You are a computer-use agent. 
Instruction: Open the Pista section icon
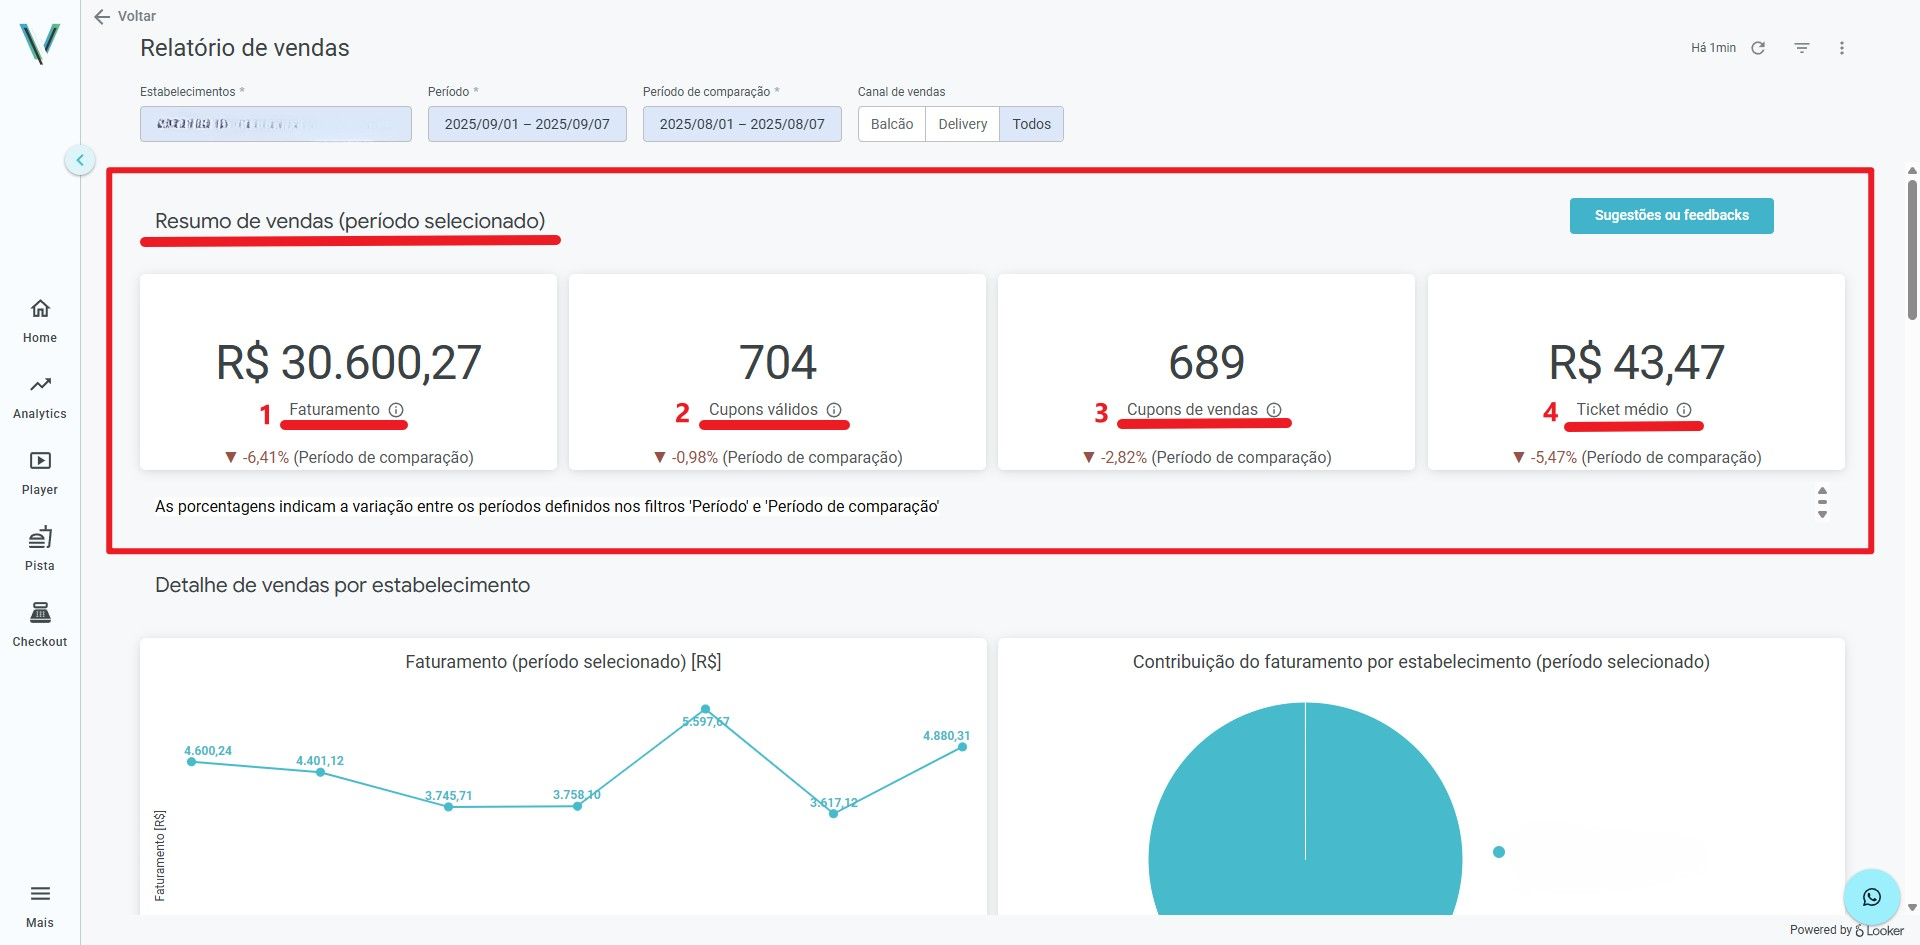pos(40,537)
